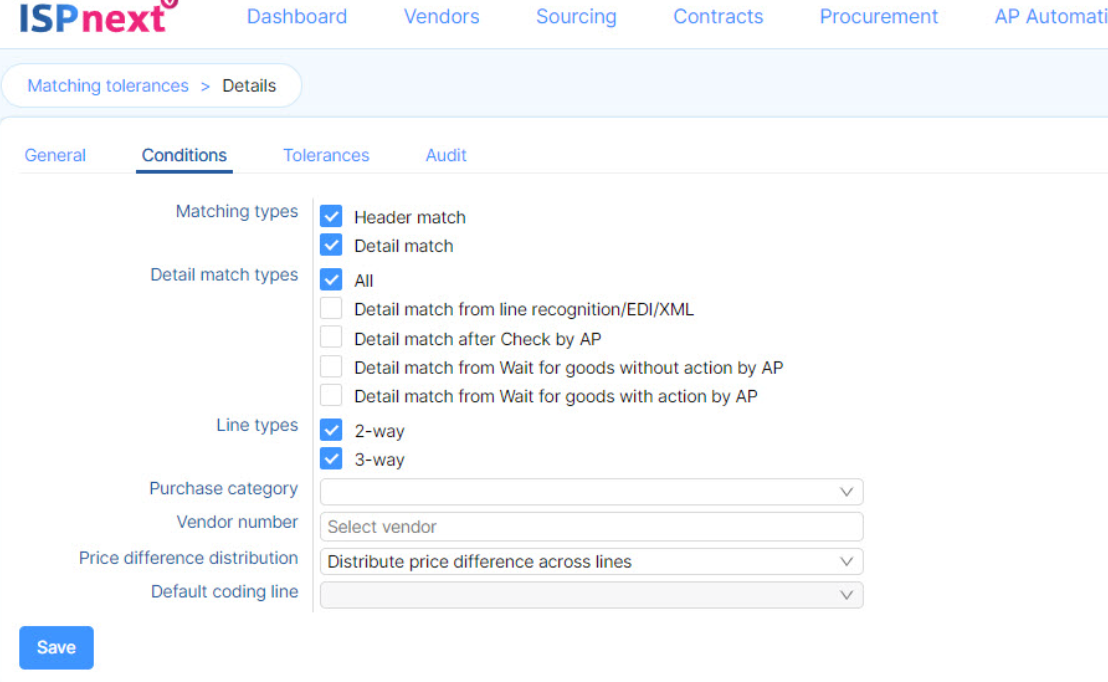The image size is (1108, 682).
Task: Enable Wait for goods without action by AP
Action: pos(331,367)
